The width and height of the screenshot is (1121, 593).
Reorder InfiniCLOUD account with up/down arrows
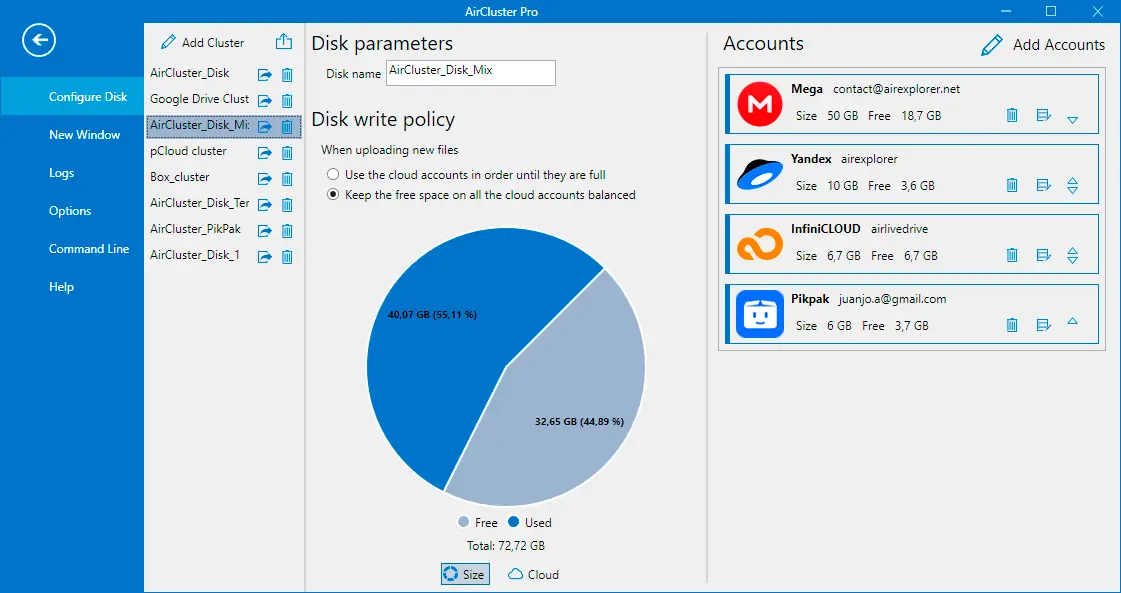tap(1072, 255)
